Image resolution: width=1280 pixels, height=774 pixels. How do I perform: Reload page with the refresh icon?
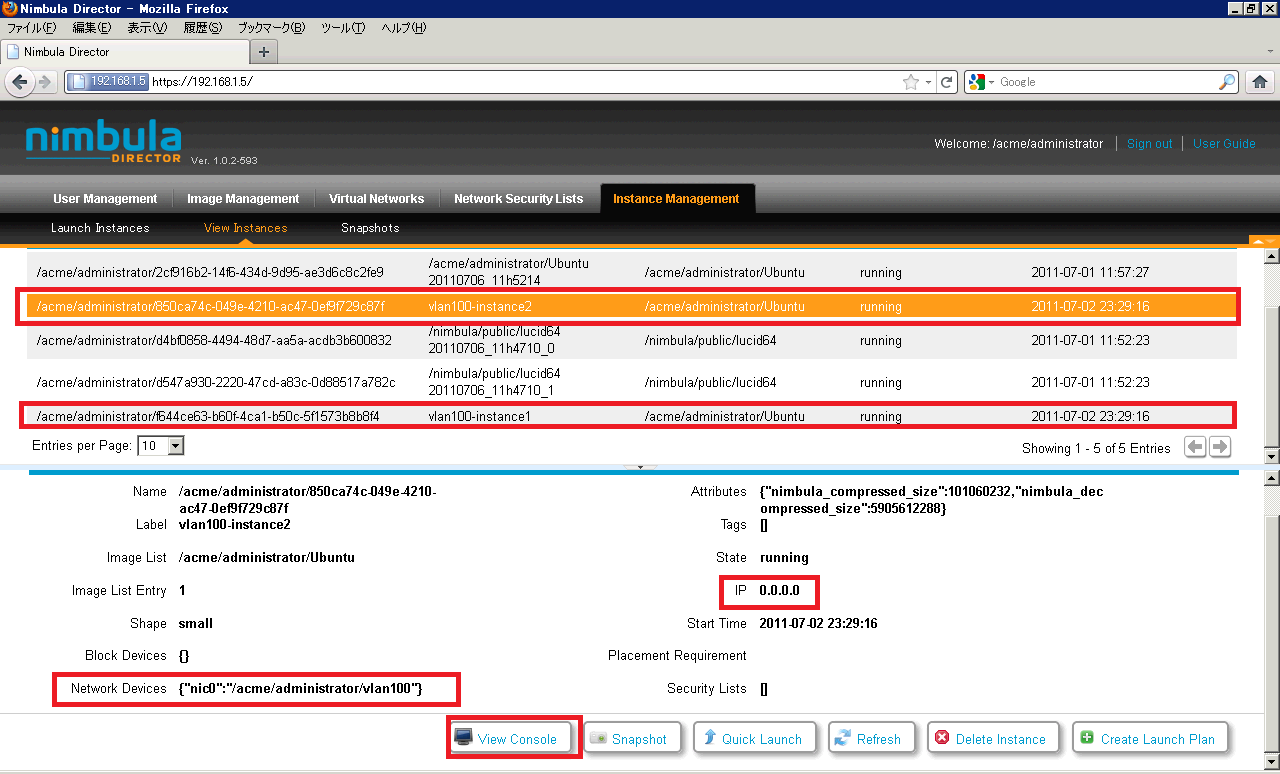point(947,82)
